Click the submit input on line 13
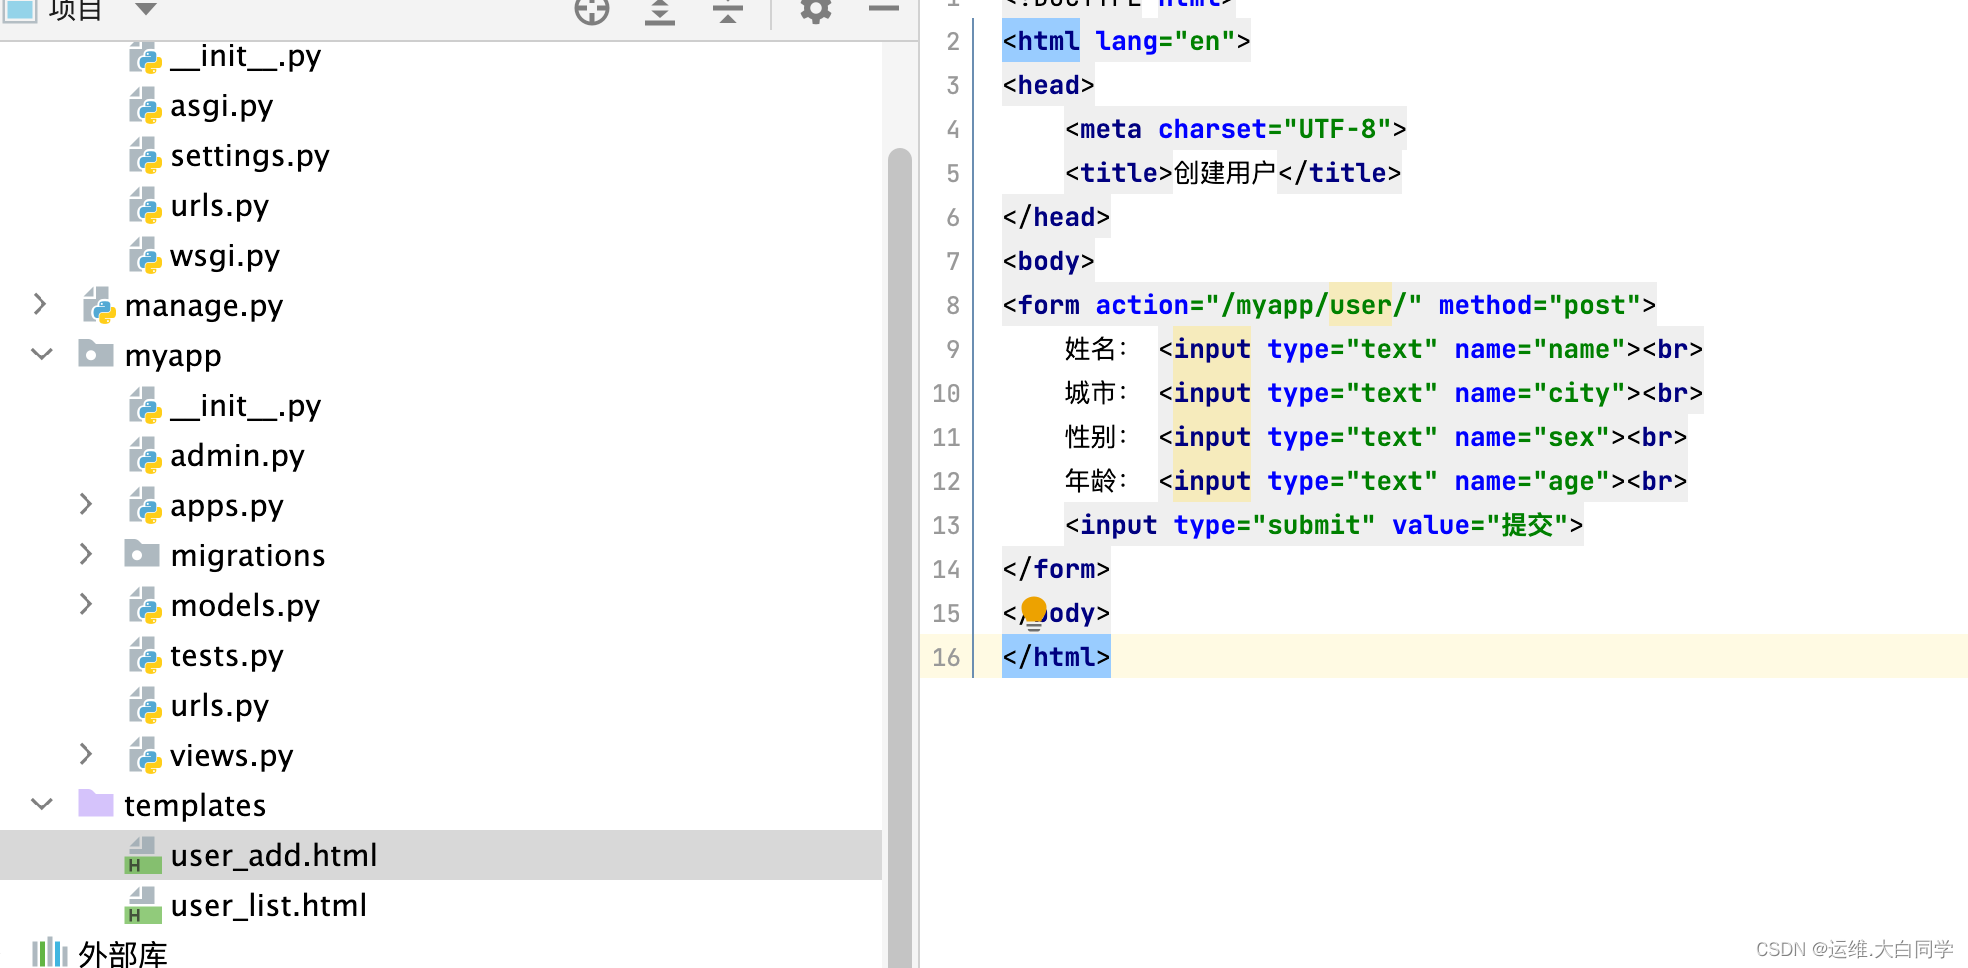Image resolution: width=1968 pixels, height=968 pixels. pos(1324,525)
